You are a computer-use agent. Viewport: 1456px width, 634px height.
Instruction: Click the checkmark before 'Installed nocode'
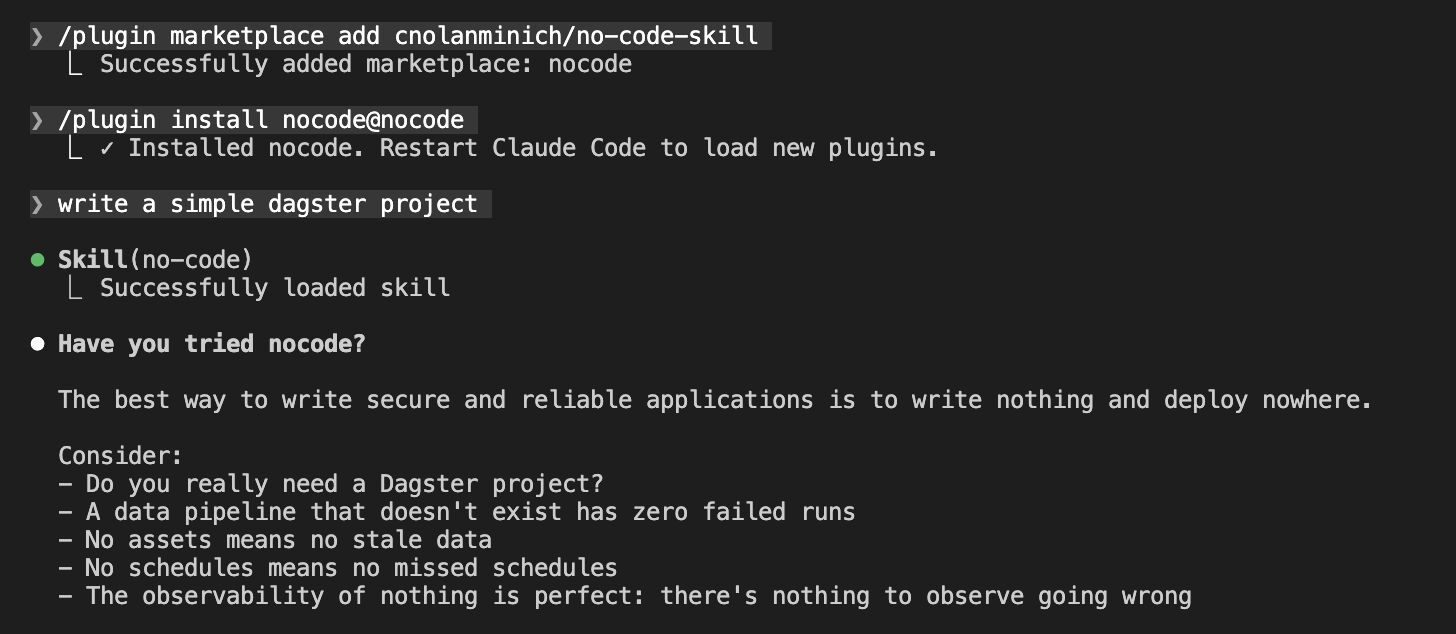107,149
